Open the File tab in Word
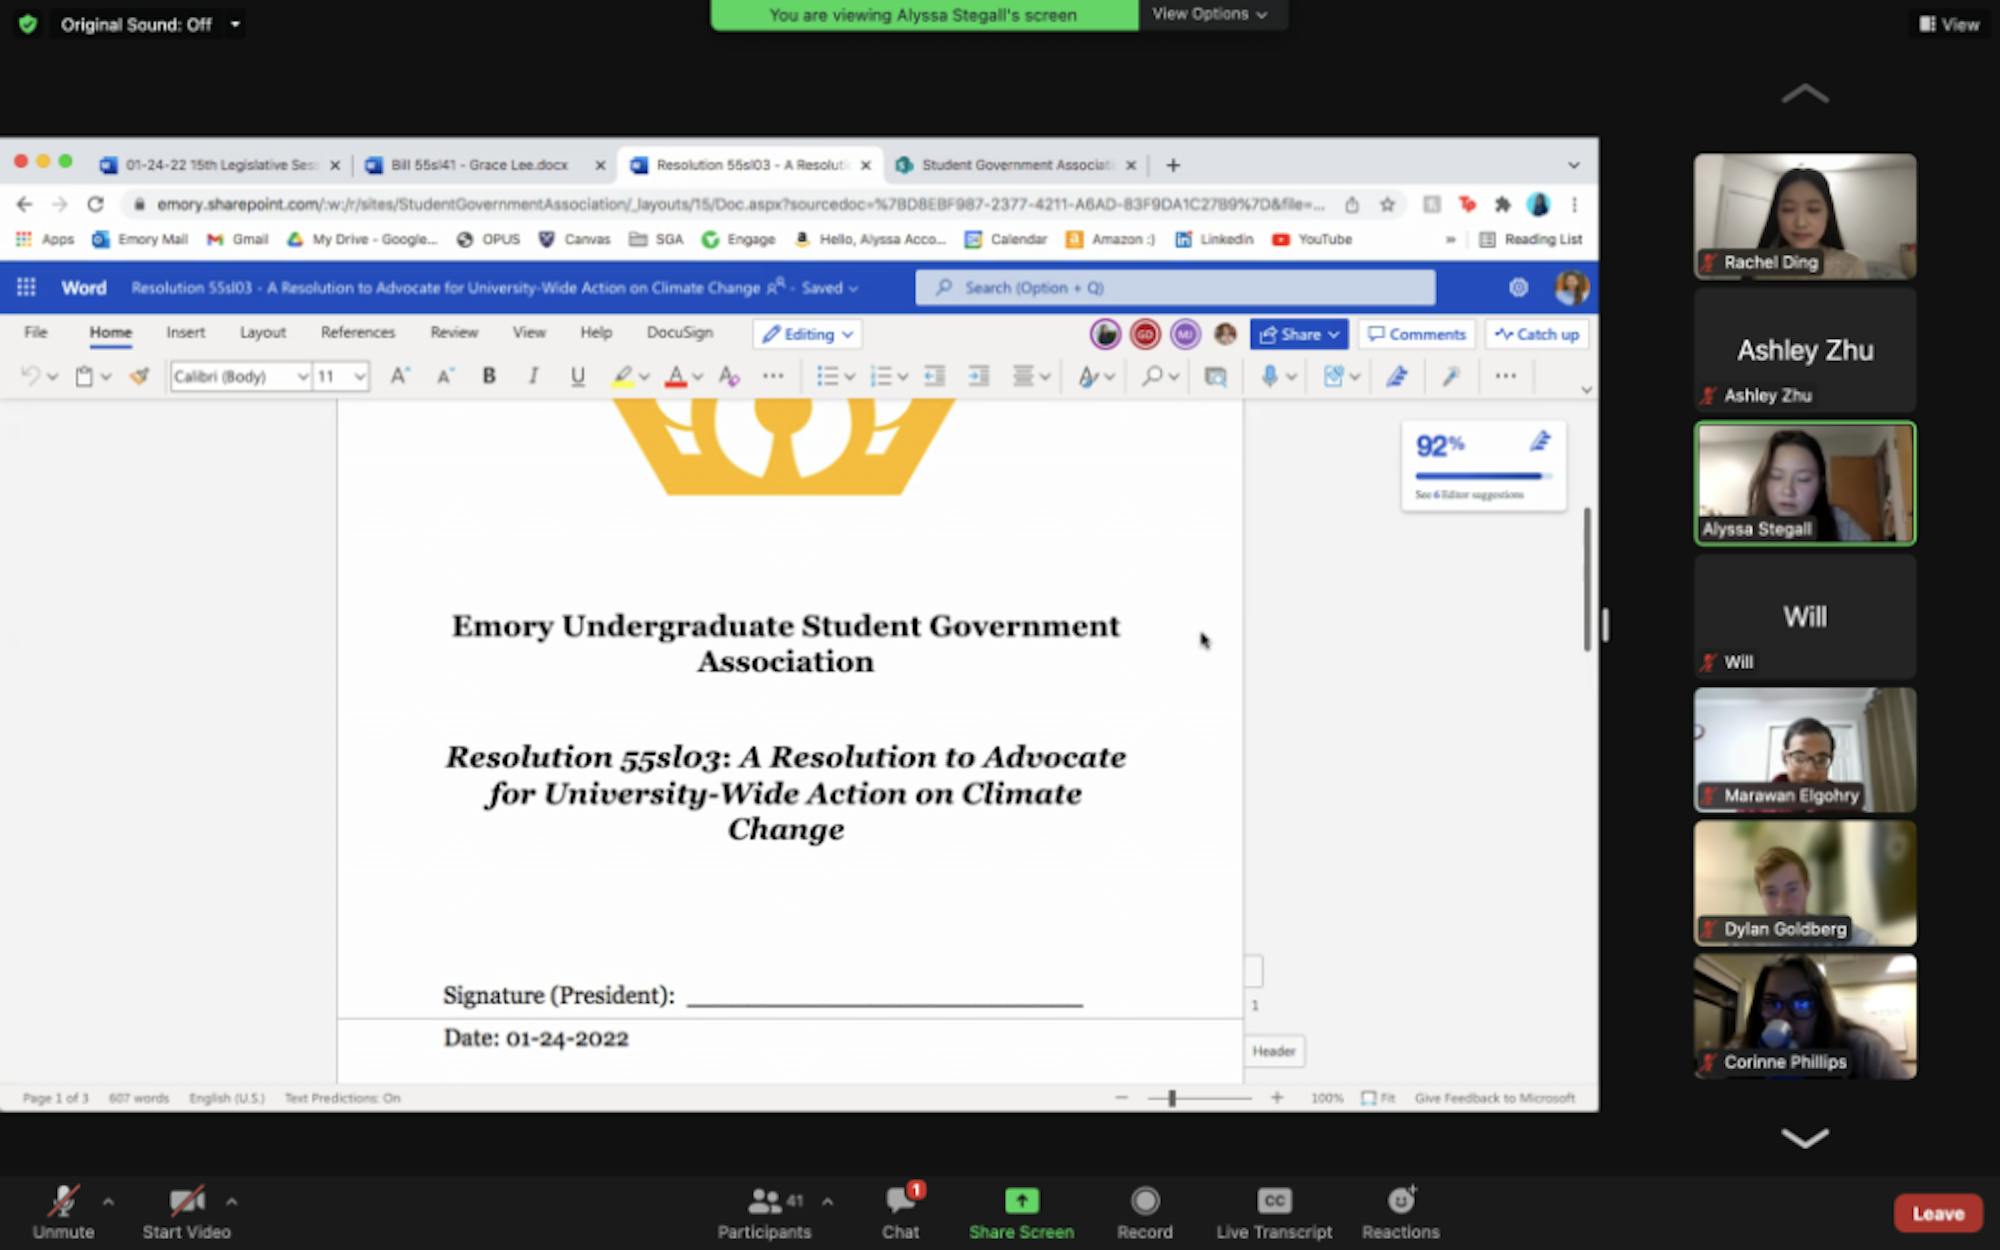The height and width of the screenshot is (1250, 2000). pyautogui.click(x=36, y=332)
